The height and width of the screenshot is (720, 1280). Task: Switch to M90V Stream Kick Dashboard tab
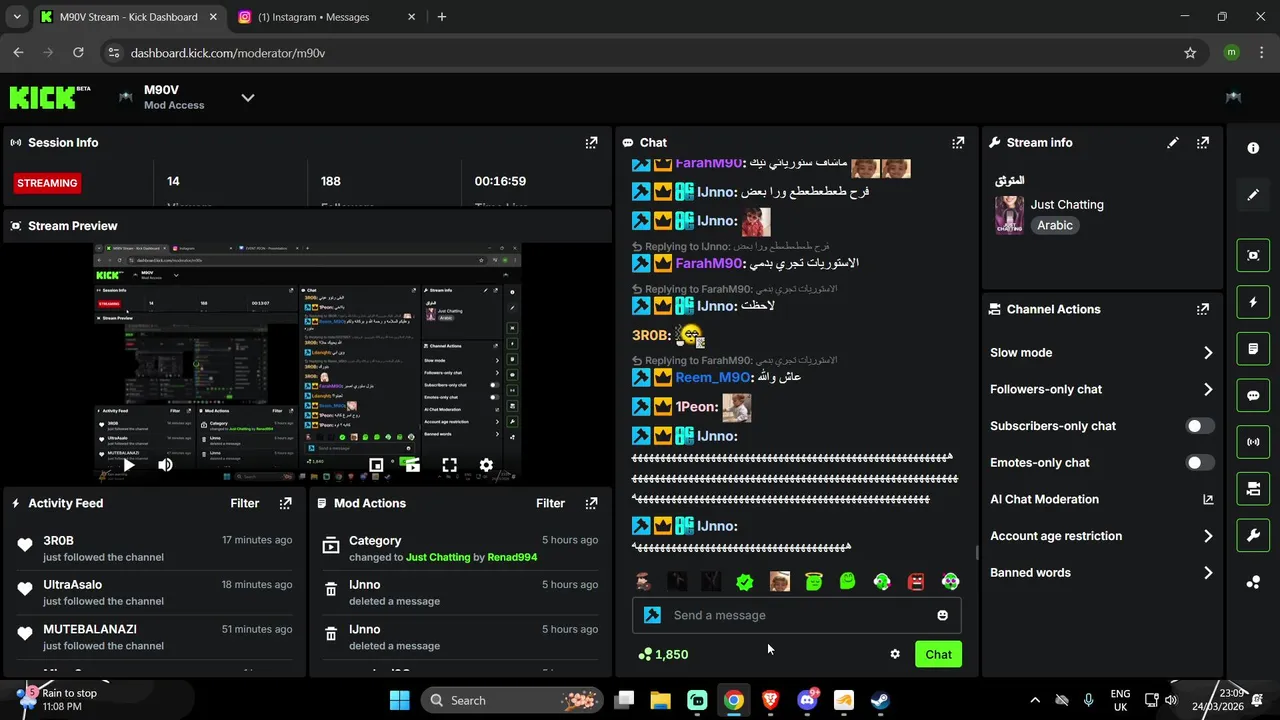tap(129, 17)
